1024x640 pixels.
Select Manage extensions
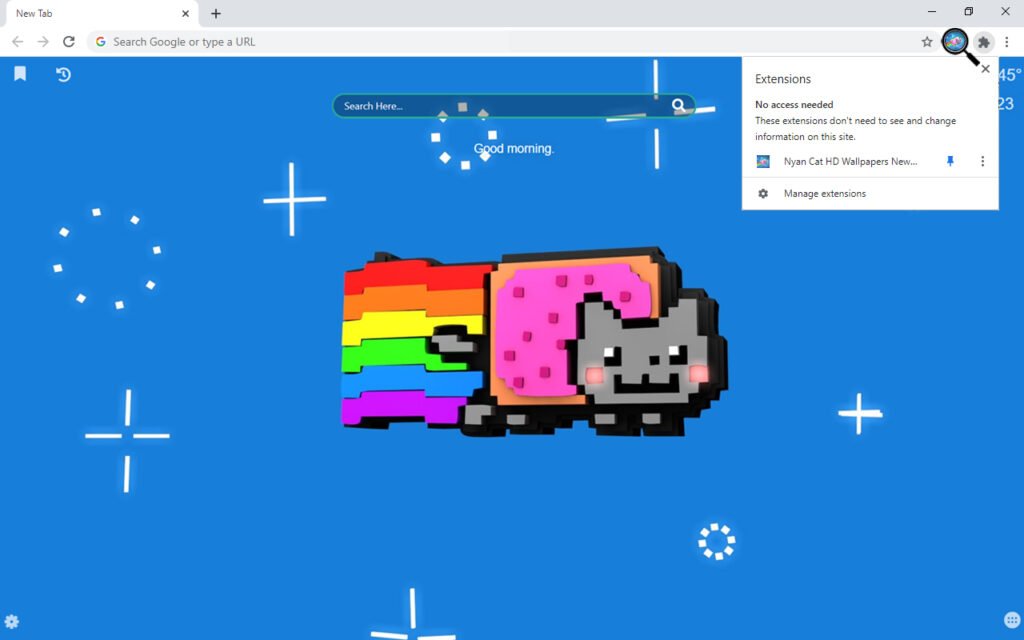coord(824,194)
